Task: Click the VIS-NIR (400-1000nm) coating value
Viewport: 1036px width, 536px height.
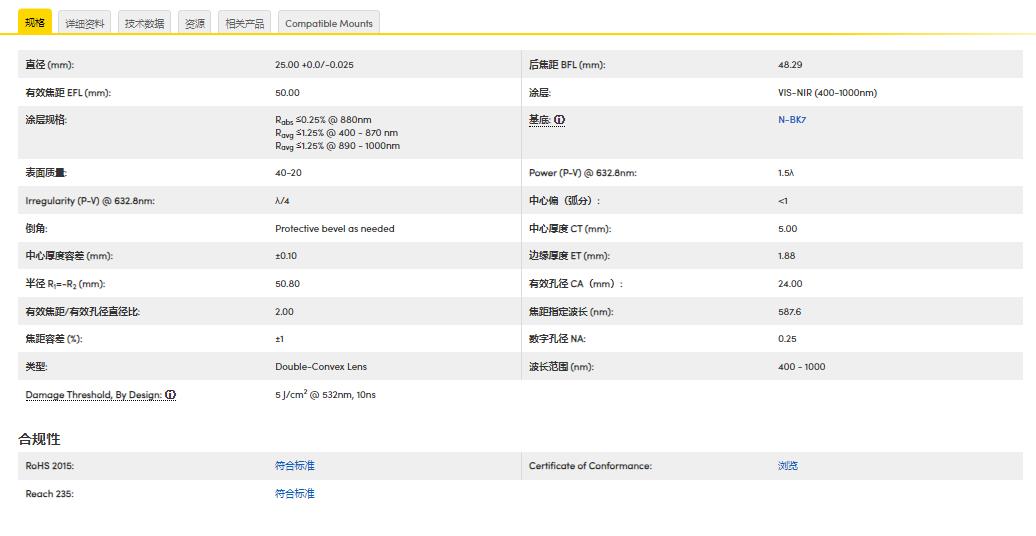Action: click(826, 93)
